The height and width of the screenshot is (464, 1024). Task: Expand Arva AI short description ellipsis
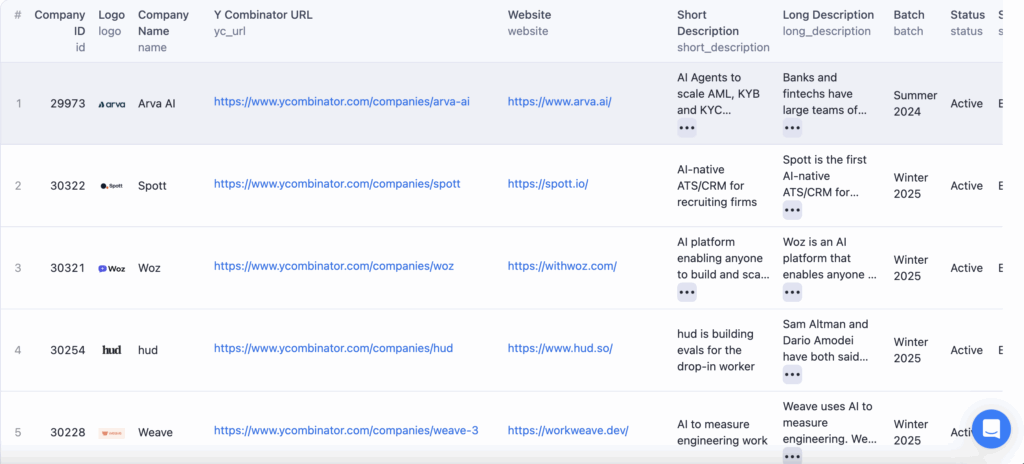tap(686, 128)
